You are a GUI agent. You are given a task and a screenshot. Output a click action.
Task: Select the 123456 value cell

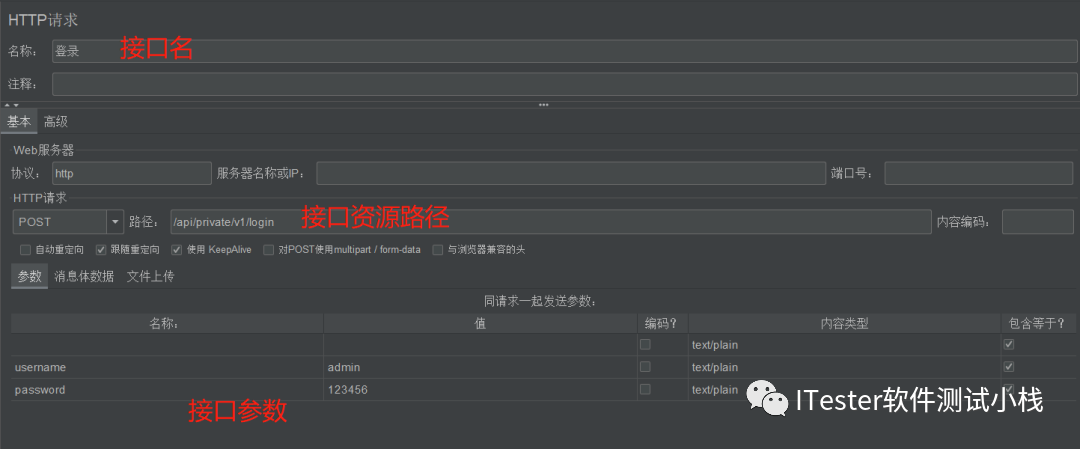point(481,390)
